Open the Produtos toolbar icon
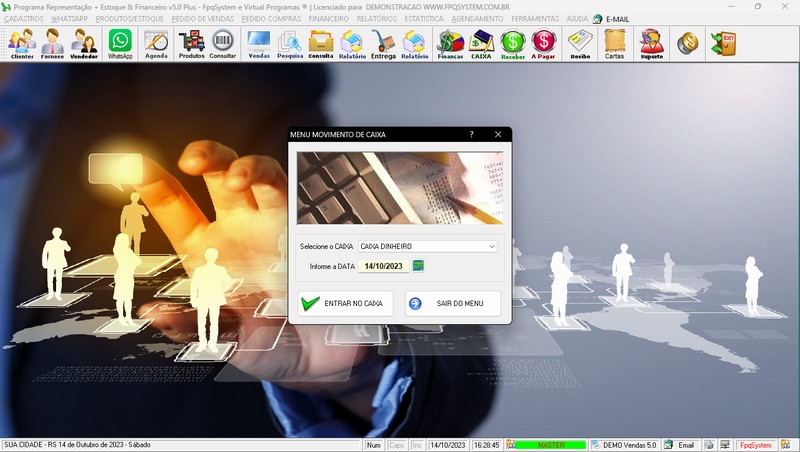This screenshot has width=800, height=452. (191, 44)
